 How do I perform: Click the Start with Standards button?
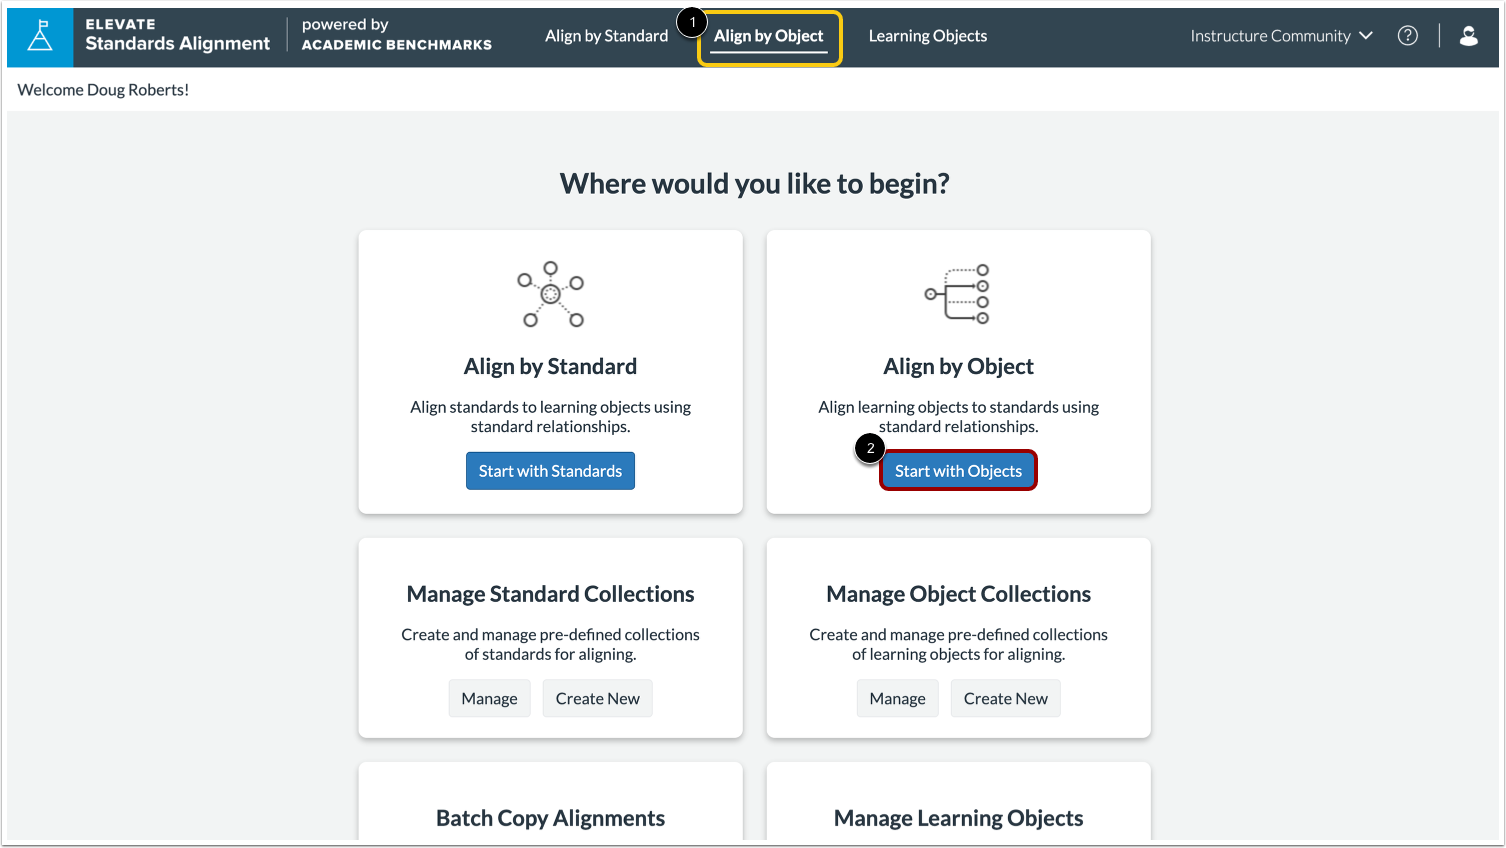550,471
